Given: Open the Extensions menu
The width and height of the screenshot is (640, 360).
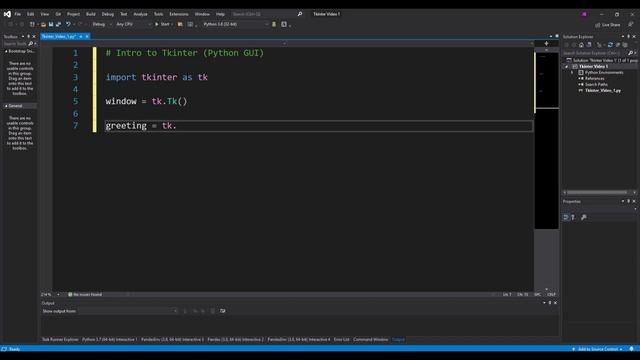Looking at the screenshot, I should pos(179,14).
